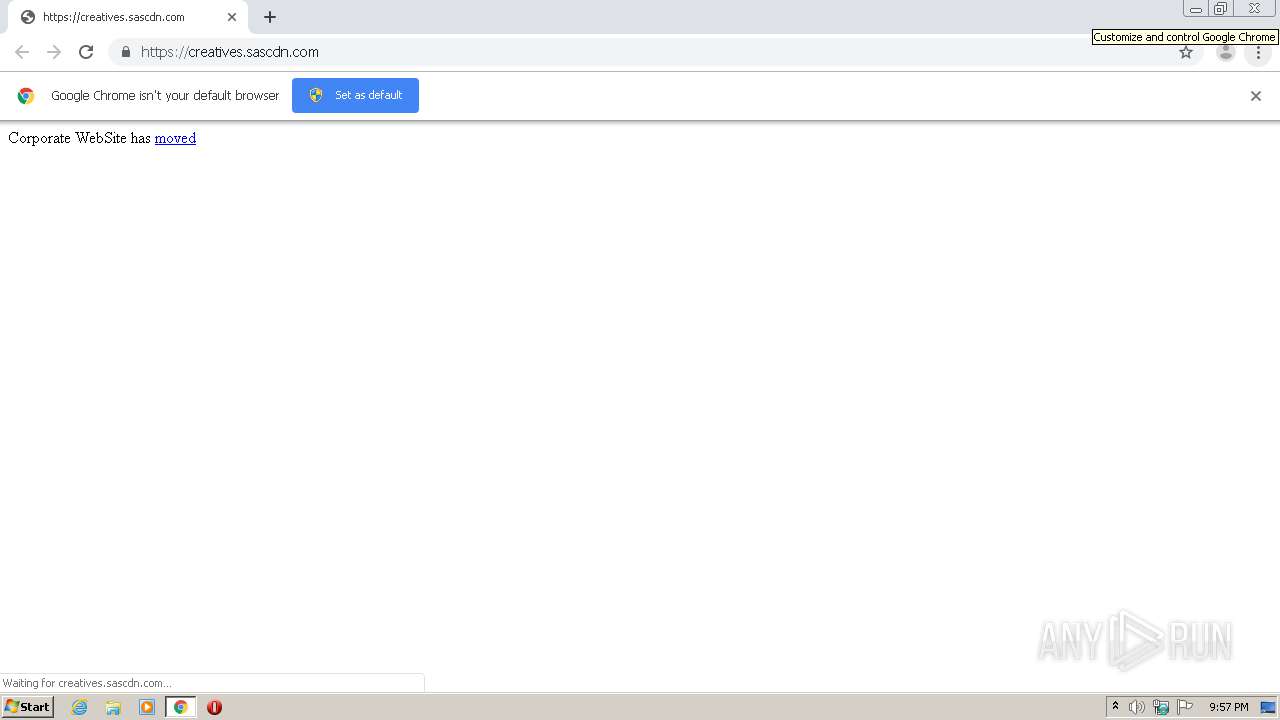1280x720 pixels.
Task: Select the creatives.sascdn.com tab
Action: click(x=128, y=17)
